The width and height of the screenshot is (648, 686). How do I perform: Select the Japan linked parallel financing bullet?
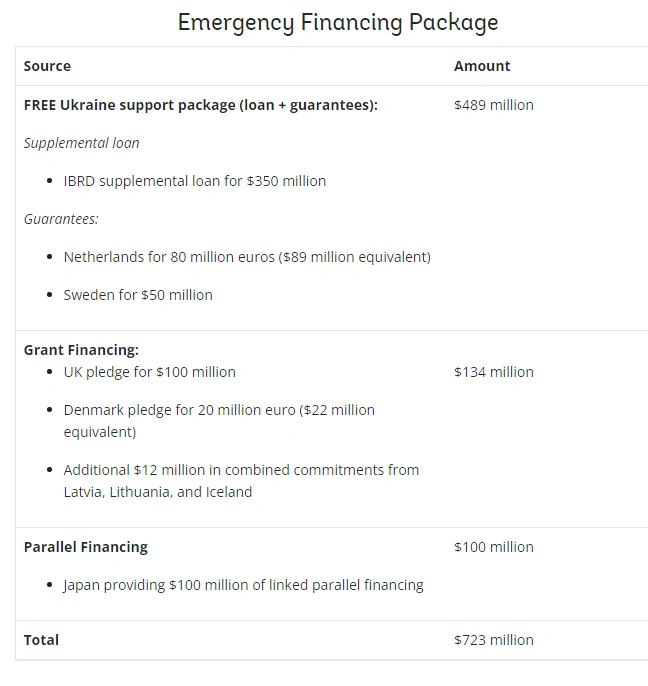click(x=243, y=585)
